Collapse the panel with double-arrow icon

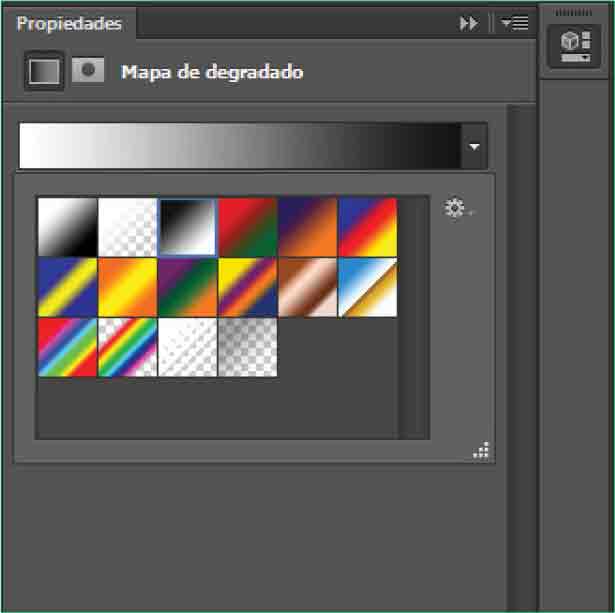pos(468,23)
